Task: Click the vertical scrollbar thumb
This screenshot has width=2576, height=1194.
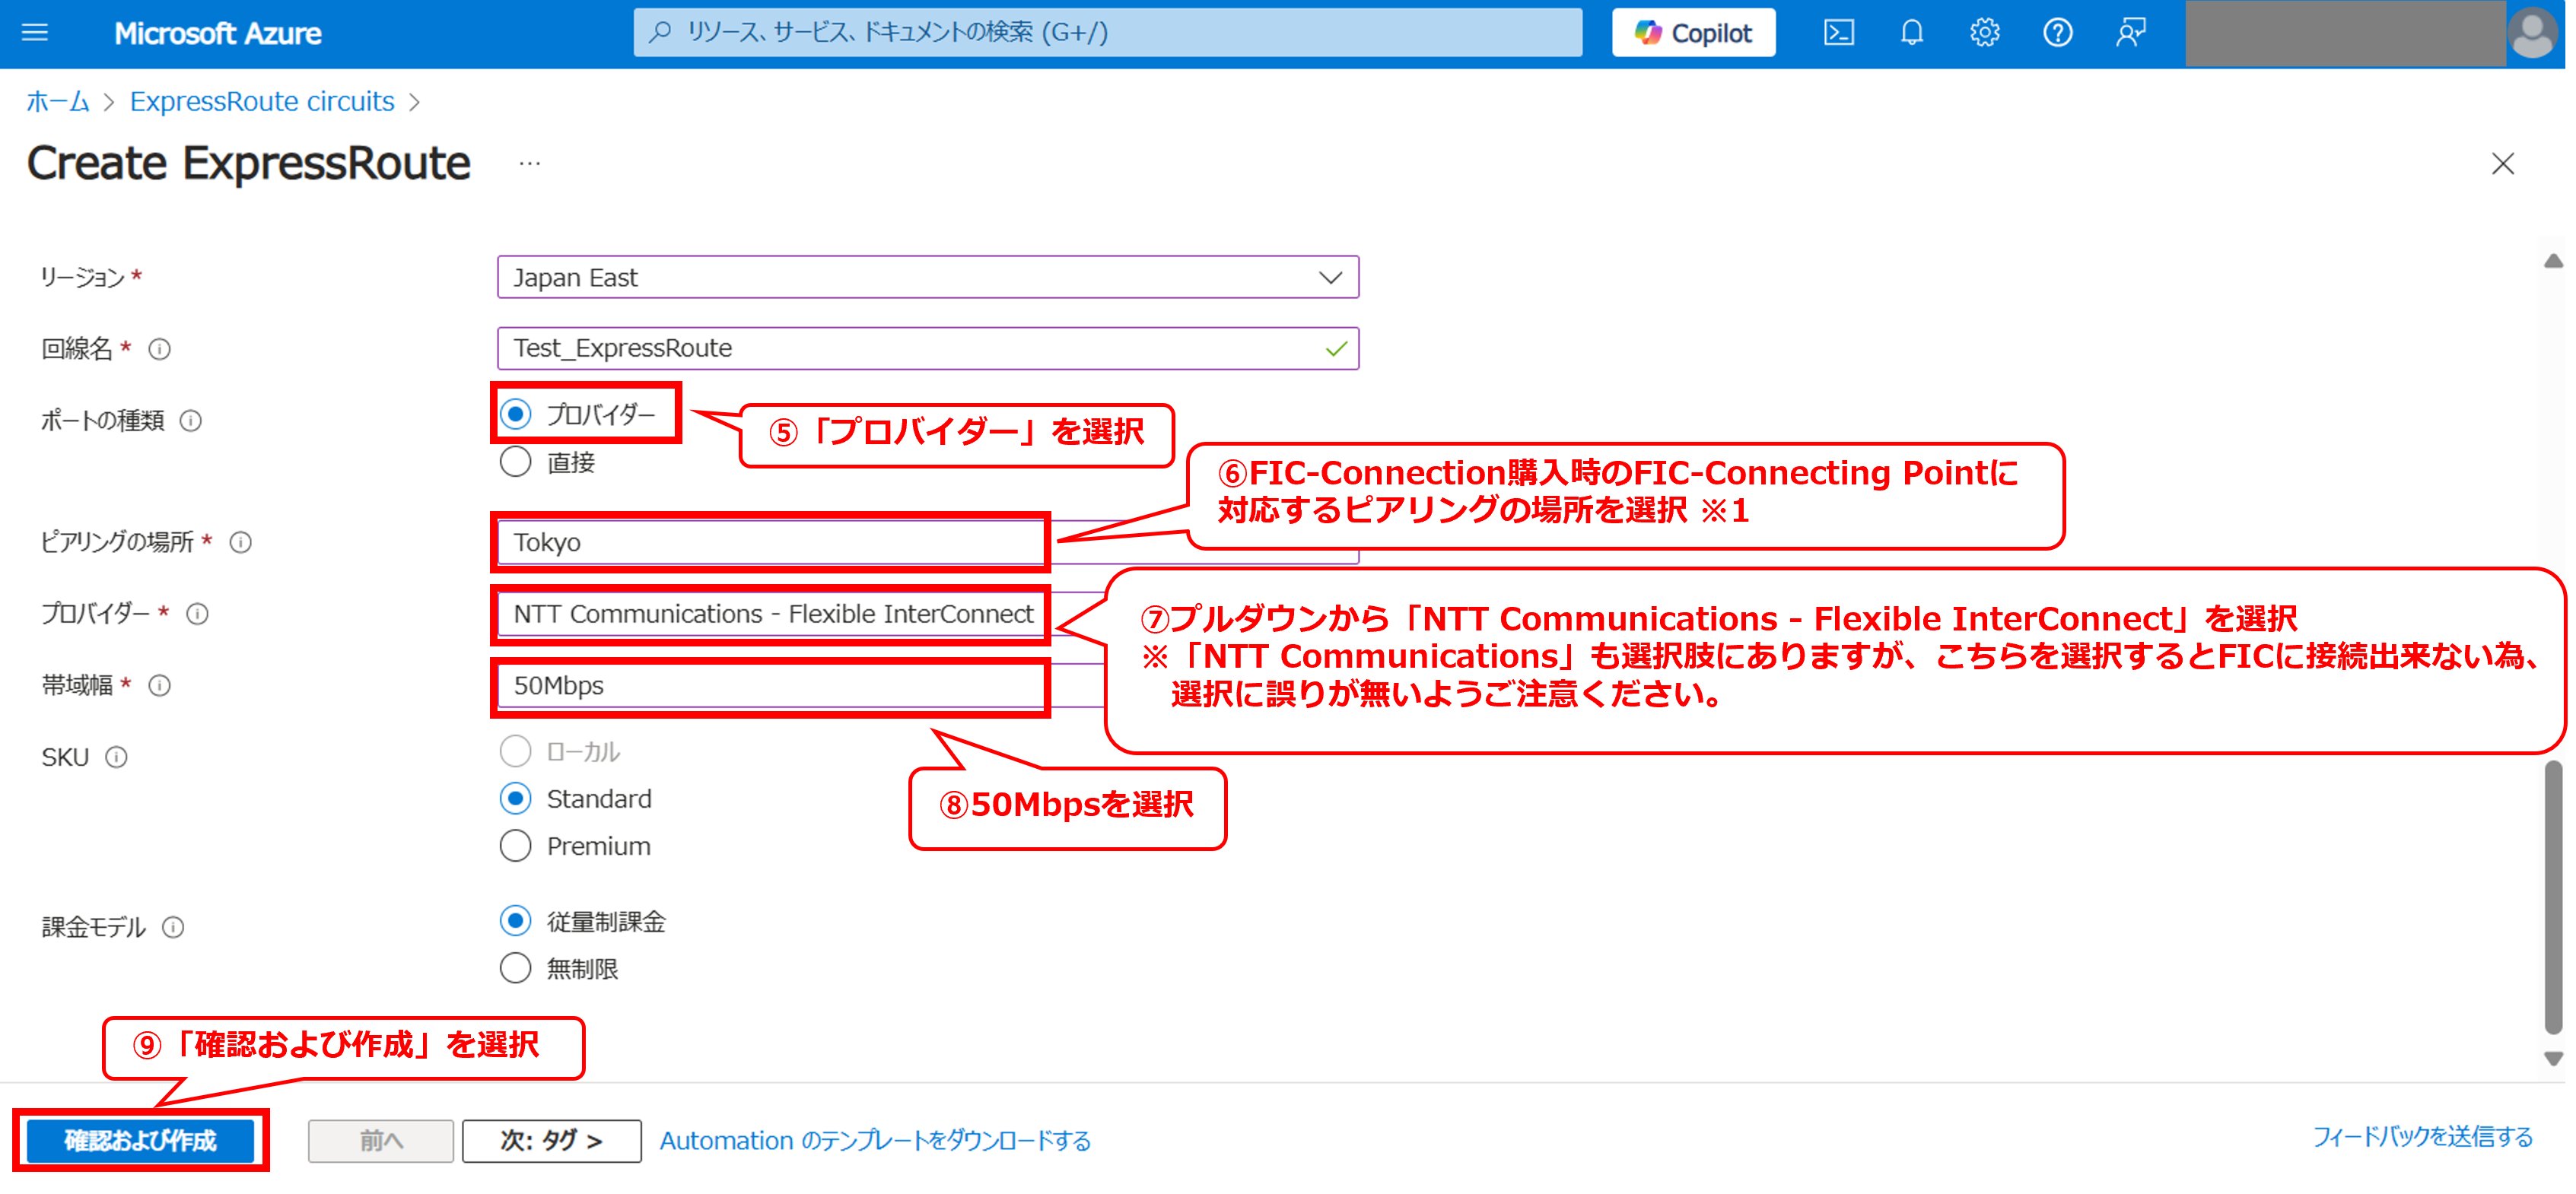Action: [x=2553, y=897]
